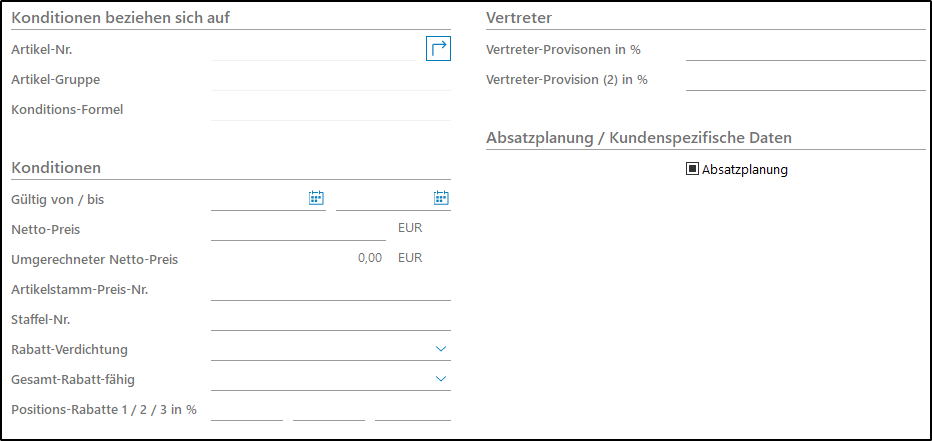Select the Artikelstamm-Preis-Nr. field
Image resolution: width=932 pixels, height=441 pixels.
coord(331,289)
